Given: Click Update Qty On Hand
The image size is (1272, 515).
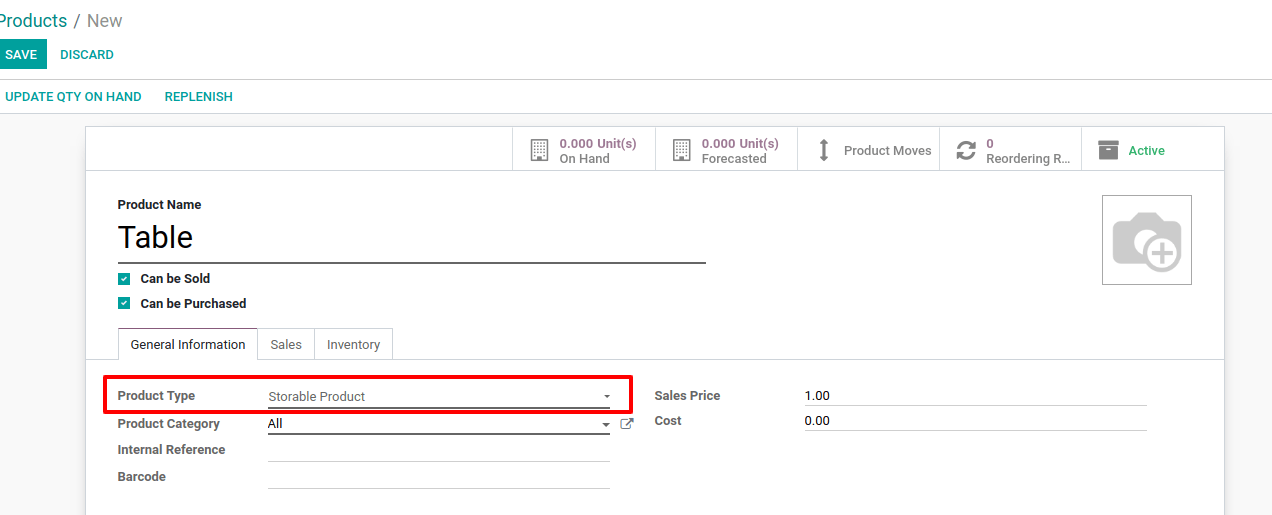Looking at the screenshot, I should coord(73,97).
